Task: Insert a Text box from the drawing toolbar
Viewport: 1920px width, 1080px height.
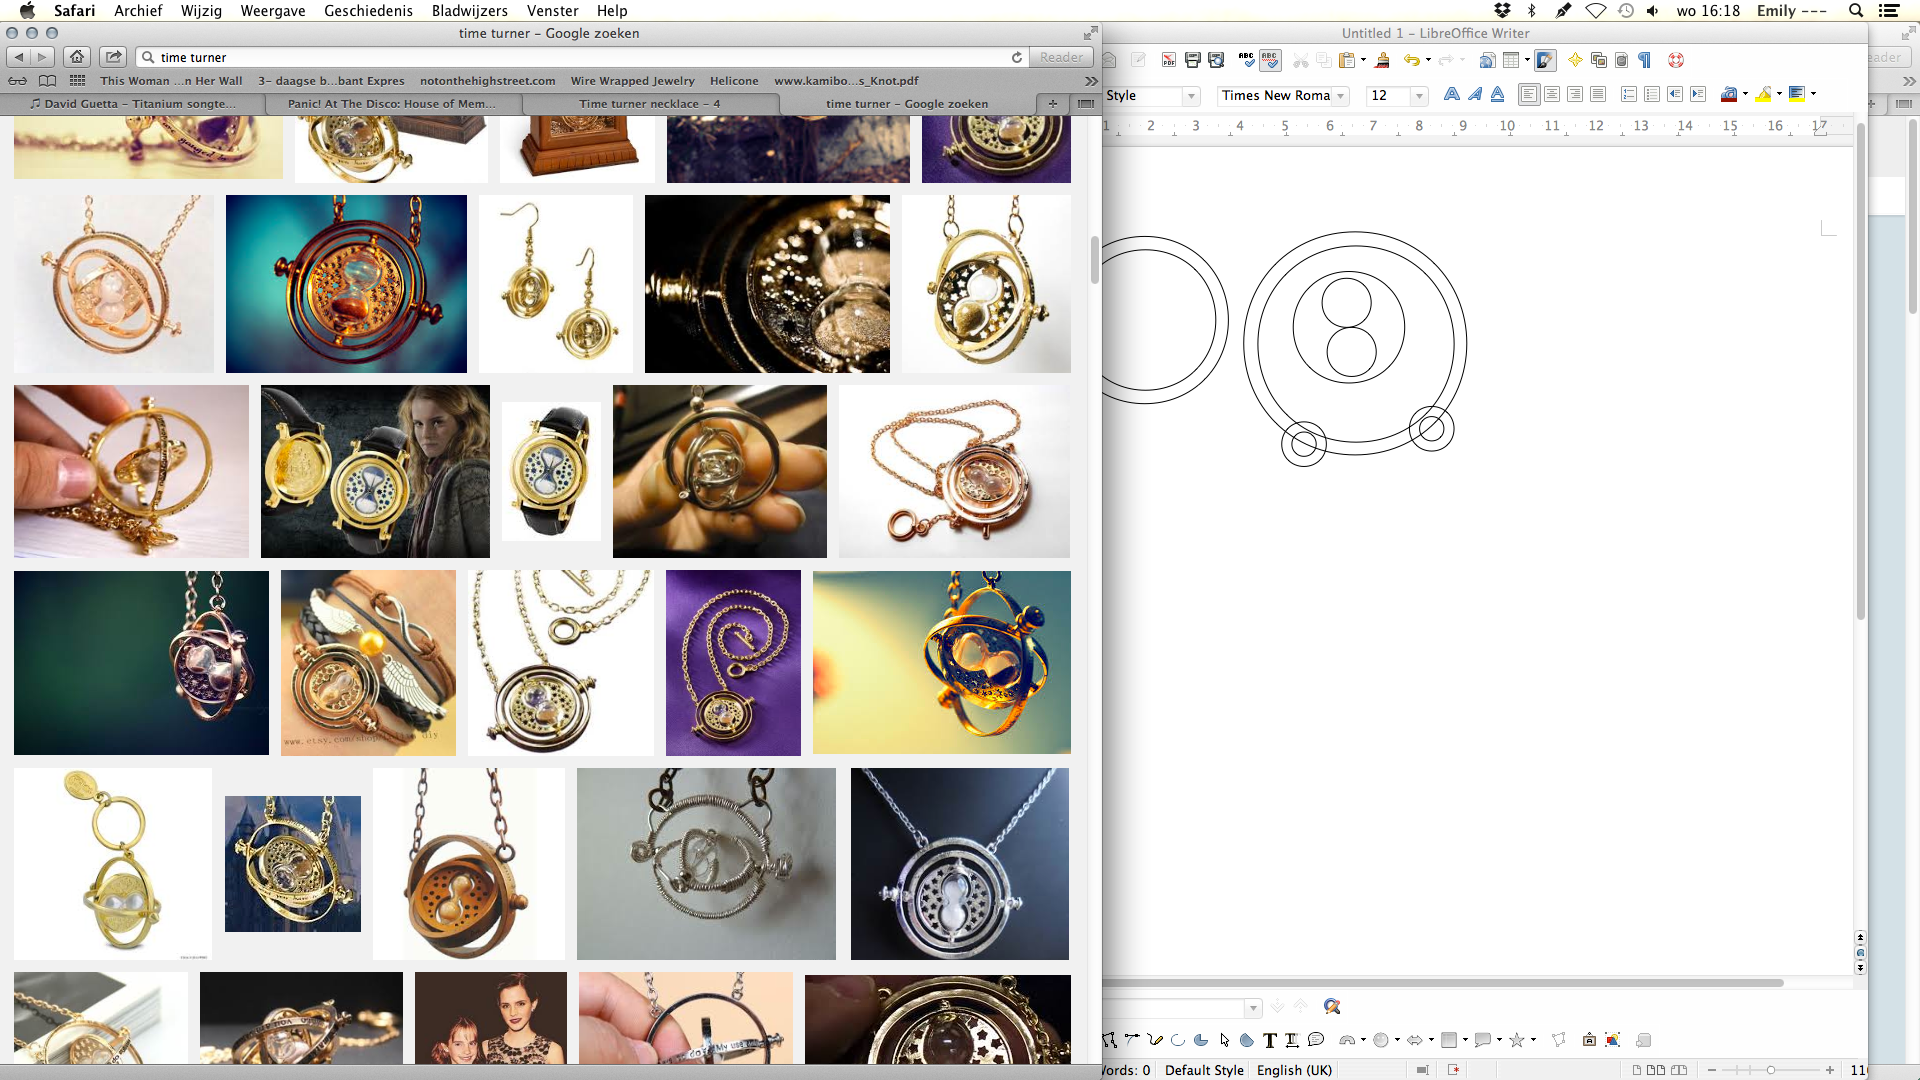Action: click(1270, 1040)
